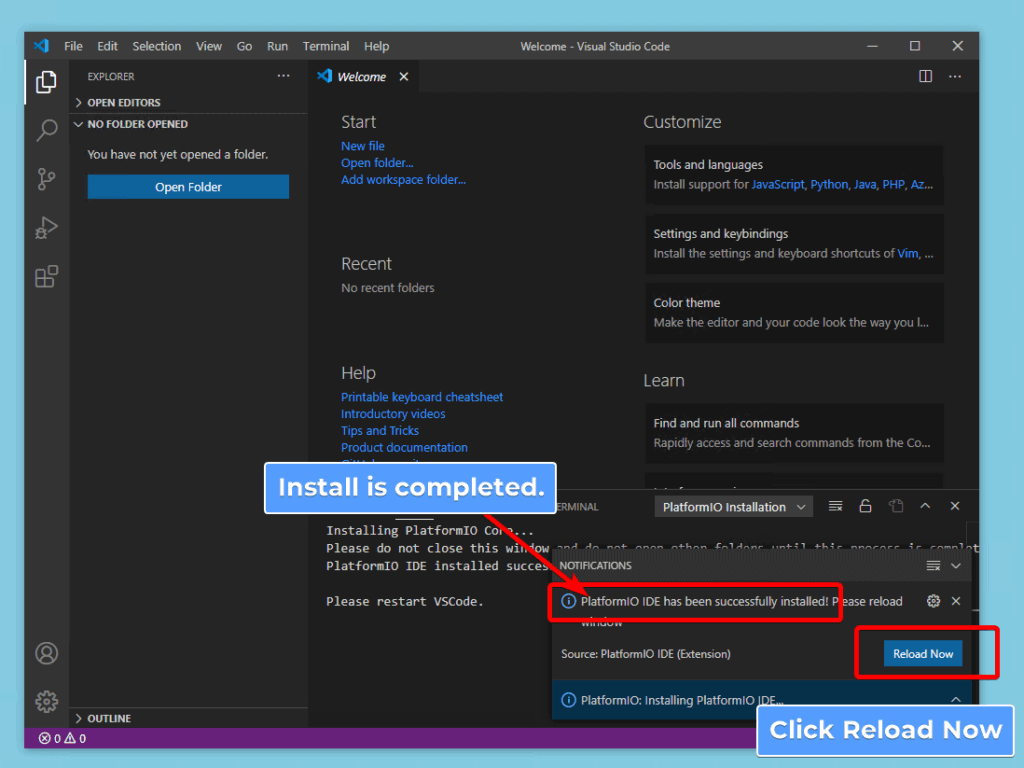Clear all notifications icon
Image resolution: width=1024 pixels, height=768 pixels.
click(x=933, y=566)
